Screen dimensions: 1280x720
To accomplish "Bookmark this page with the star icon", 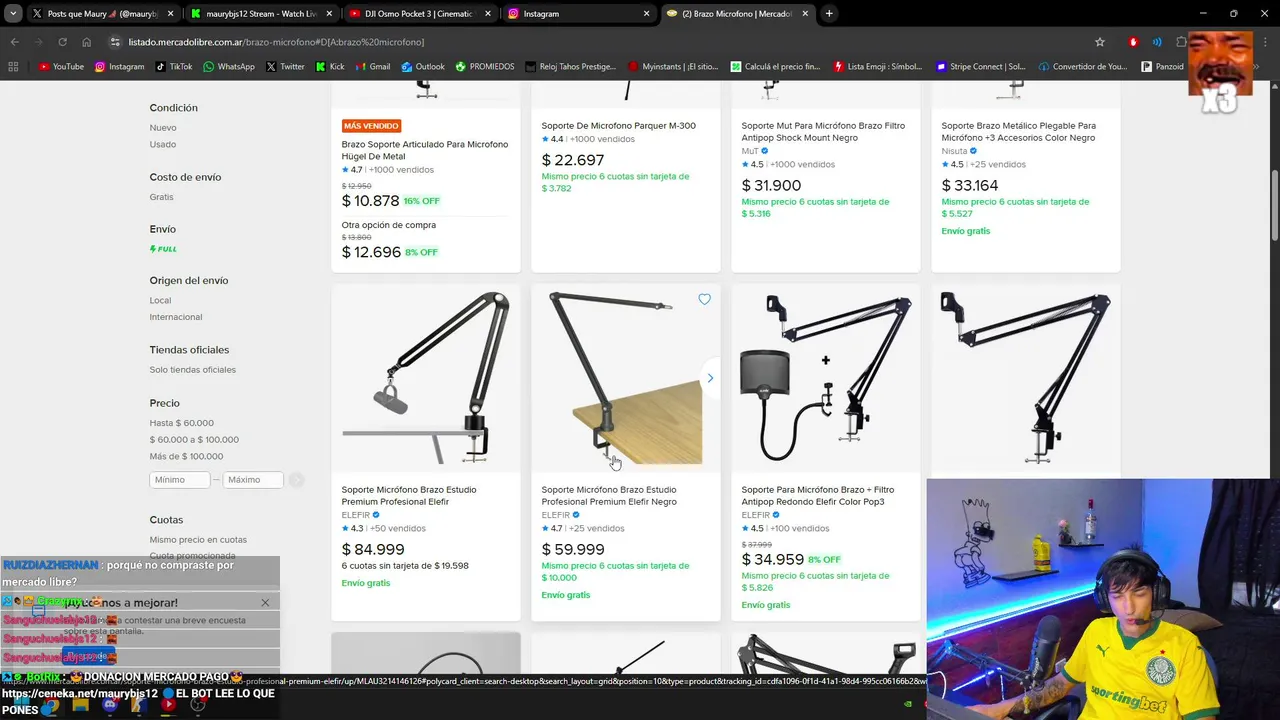I will pyautogui.click(x=1100, y=42).
